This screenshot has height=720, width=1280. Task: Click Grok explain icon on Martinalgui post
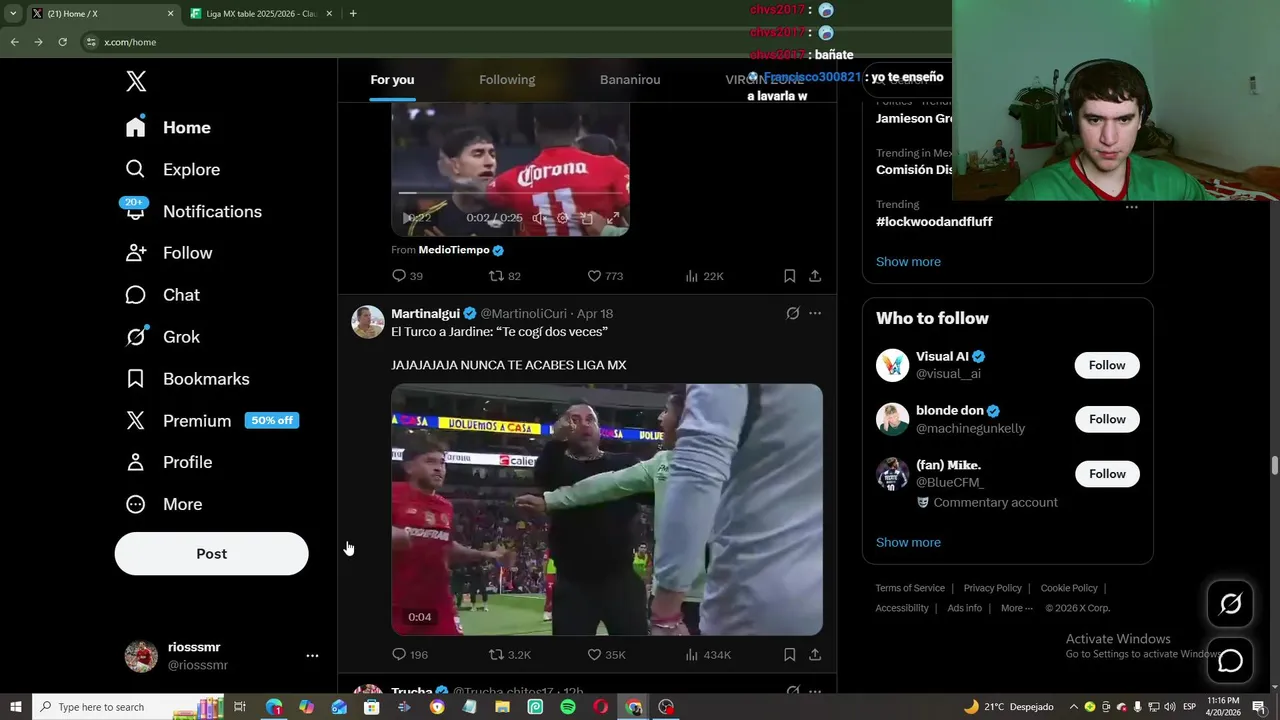(x=792, y=313)
